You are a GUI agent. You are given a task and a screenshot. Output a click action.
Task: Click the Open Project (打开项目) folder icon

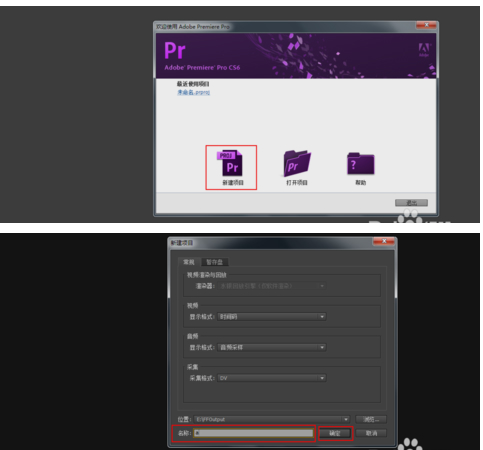coord(297,163)
